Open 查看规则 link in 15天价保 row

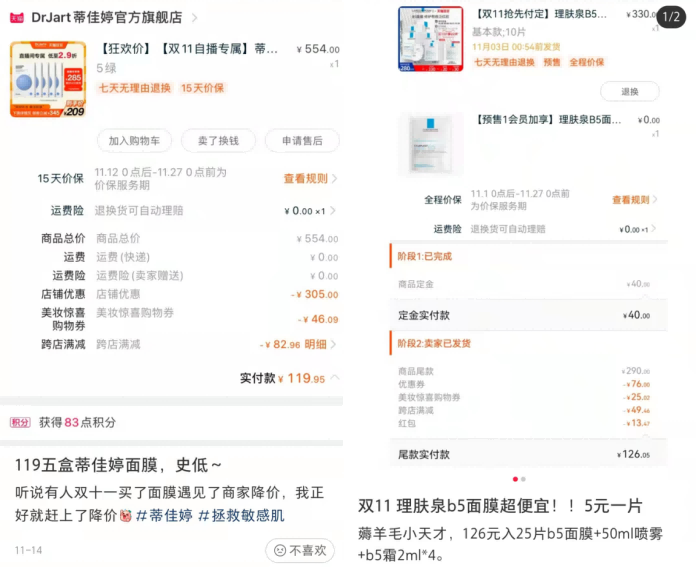(x=310, y=179)
